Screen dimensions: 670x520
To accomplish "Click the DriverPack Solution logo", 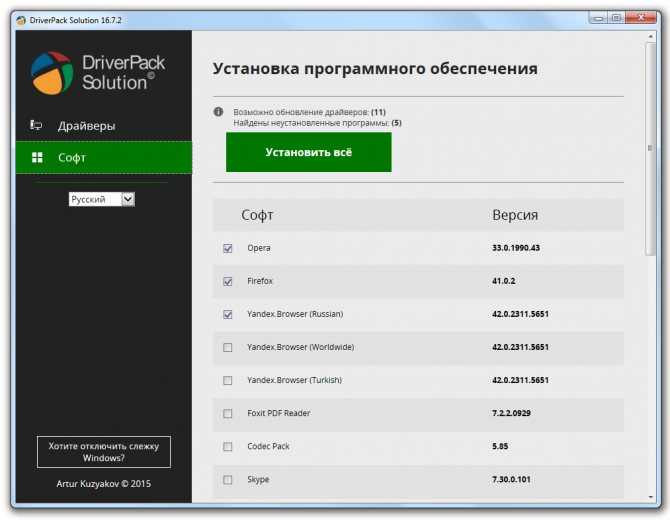I will pos(98,73).
